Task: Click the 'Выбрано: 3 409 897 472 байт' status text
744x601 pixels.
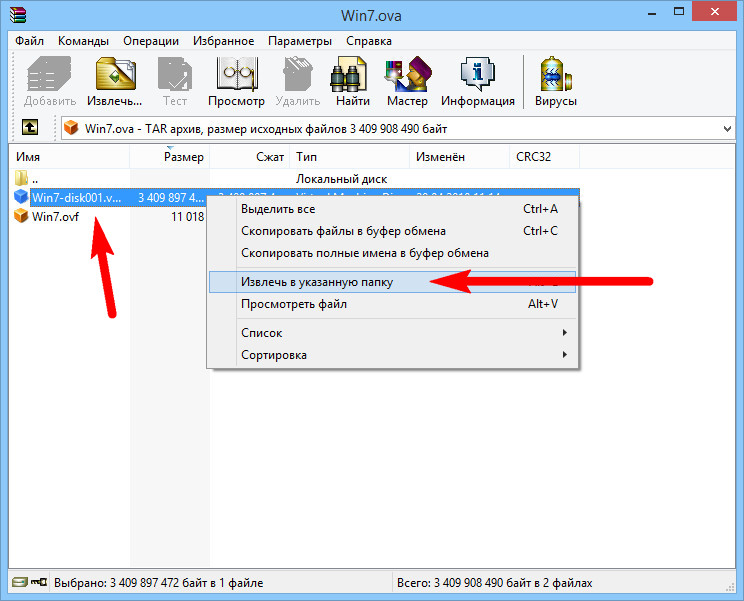Action: pyautogui.click(x=158, y=583)
